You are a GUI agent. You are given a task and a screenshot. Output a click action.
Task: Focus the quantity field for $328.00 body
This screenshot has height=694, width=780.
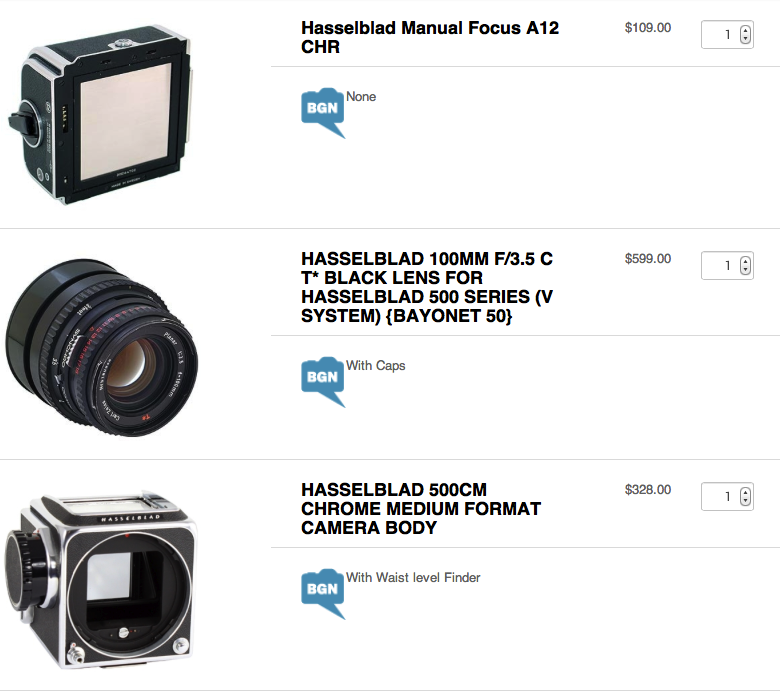pyautogui.click(x=721, y=496)
